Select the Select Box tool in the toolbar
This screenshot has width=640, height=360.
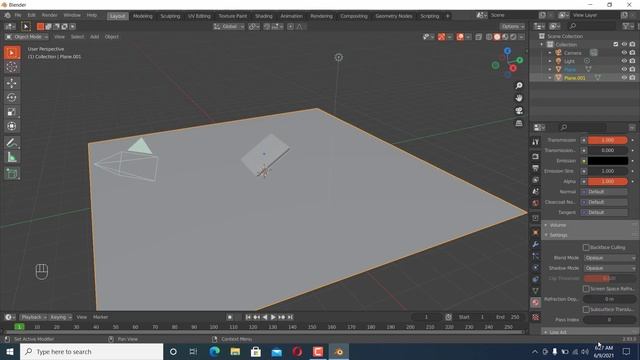pyautogui.click(x=12, y=53)
